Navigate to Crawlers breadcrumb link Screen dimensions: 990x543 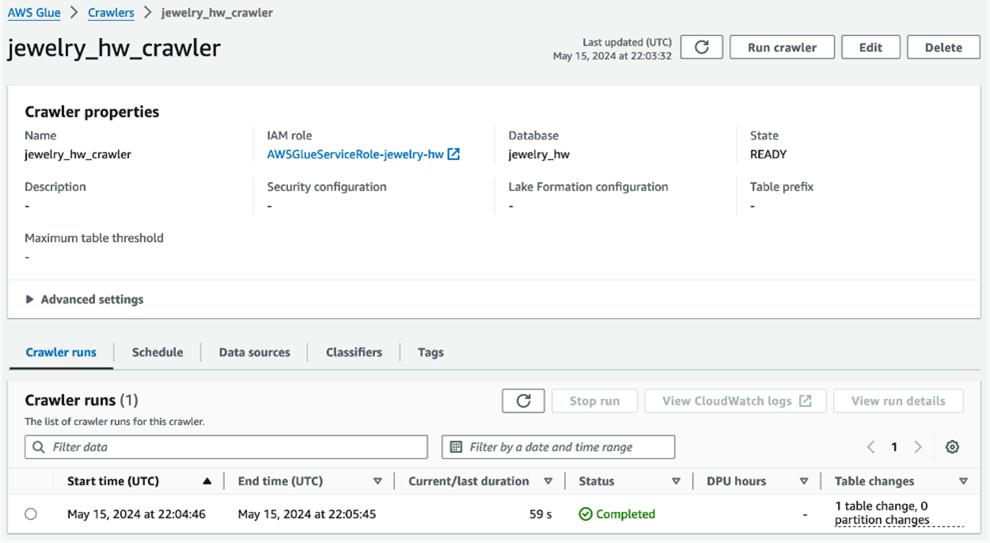pyautogui.click(x=111, y=13)
